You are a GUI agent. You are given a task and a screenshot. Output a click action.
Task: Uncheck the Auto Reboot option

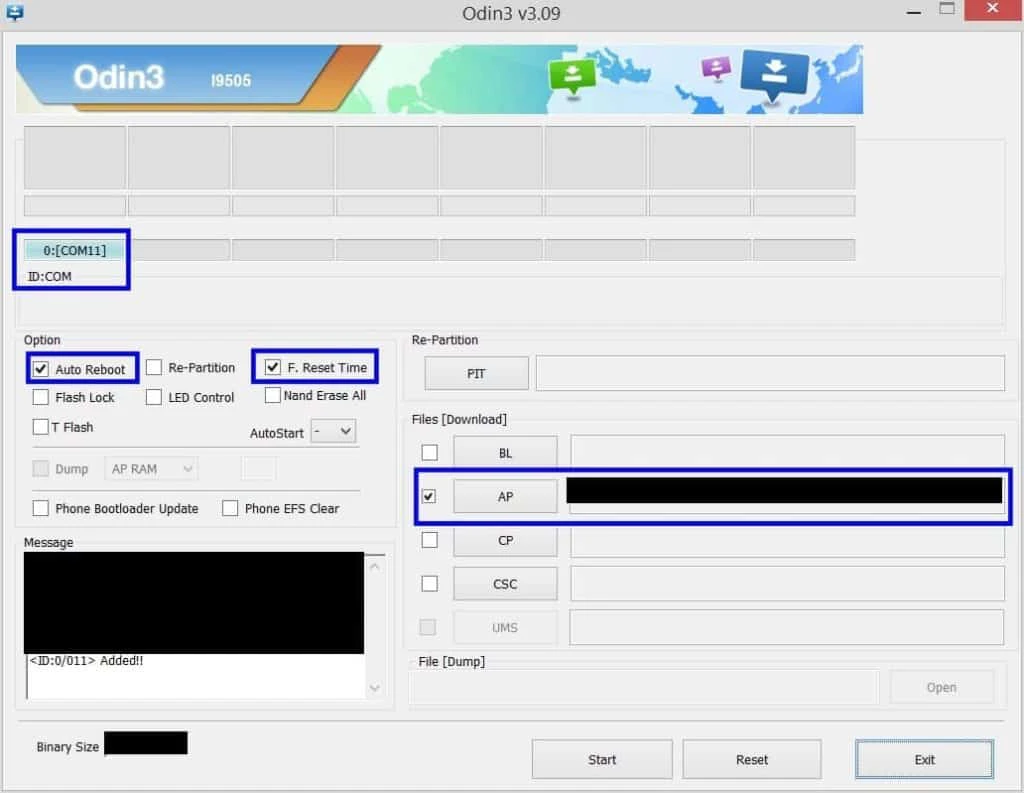(41, 369)
